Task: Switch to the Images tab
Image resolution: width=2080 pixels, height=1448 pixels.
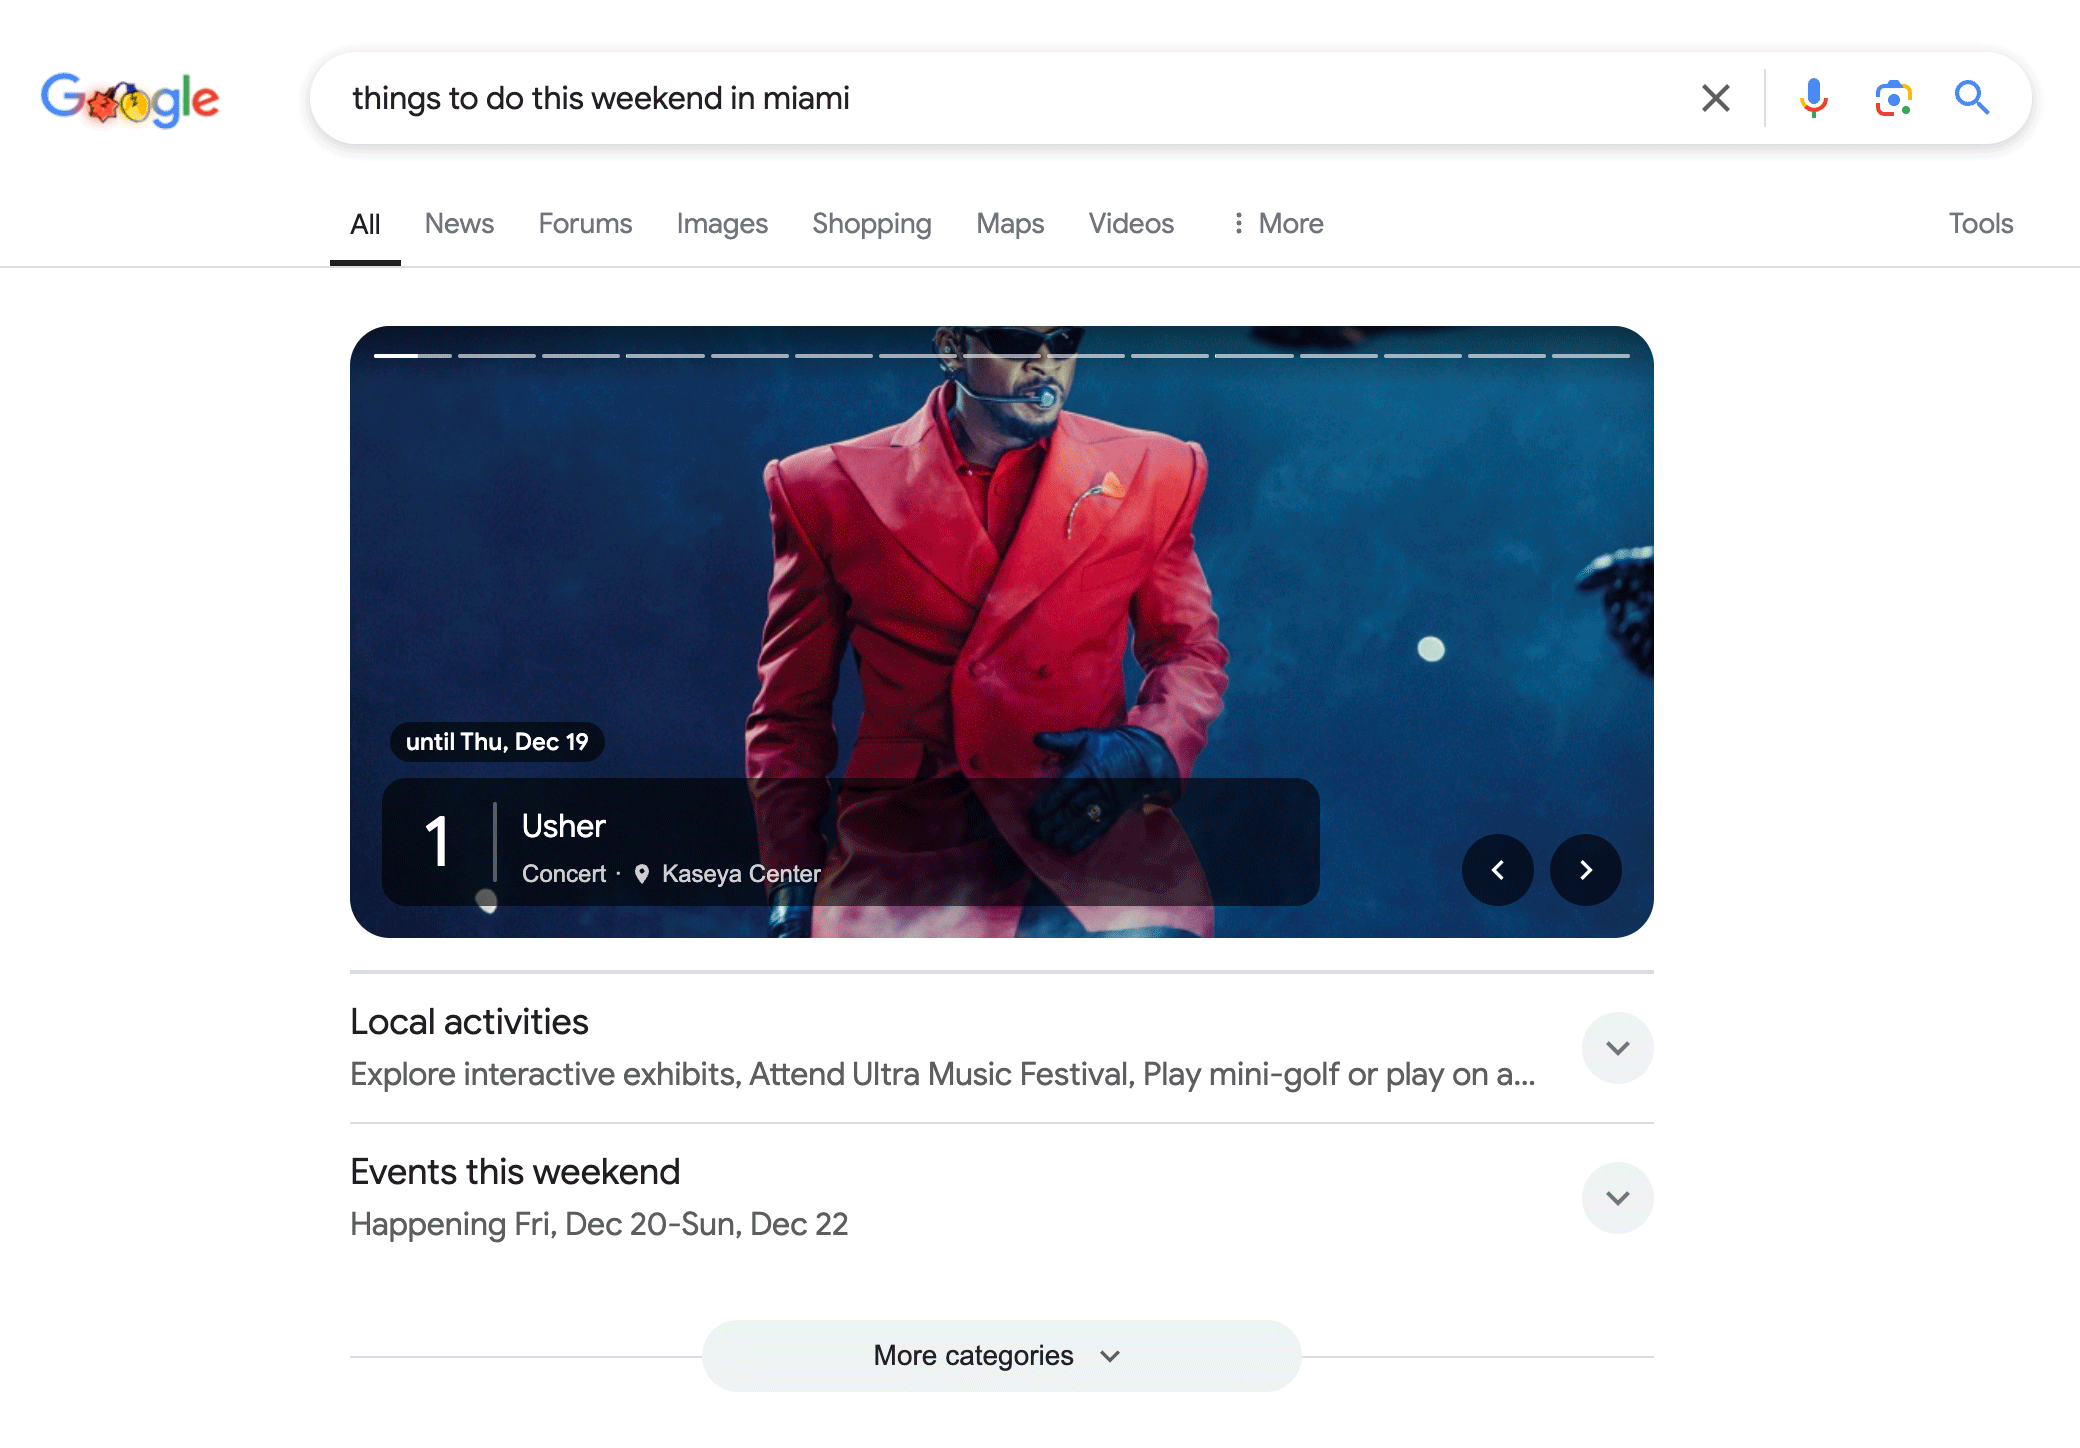Action: (x=722, y=223)
